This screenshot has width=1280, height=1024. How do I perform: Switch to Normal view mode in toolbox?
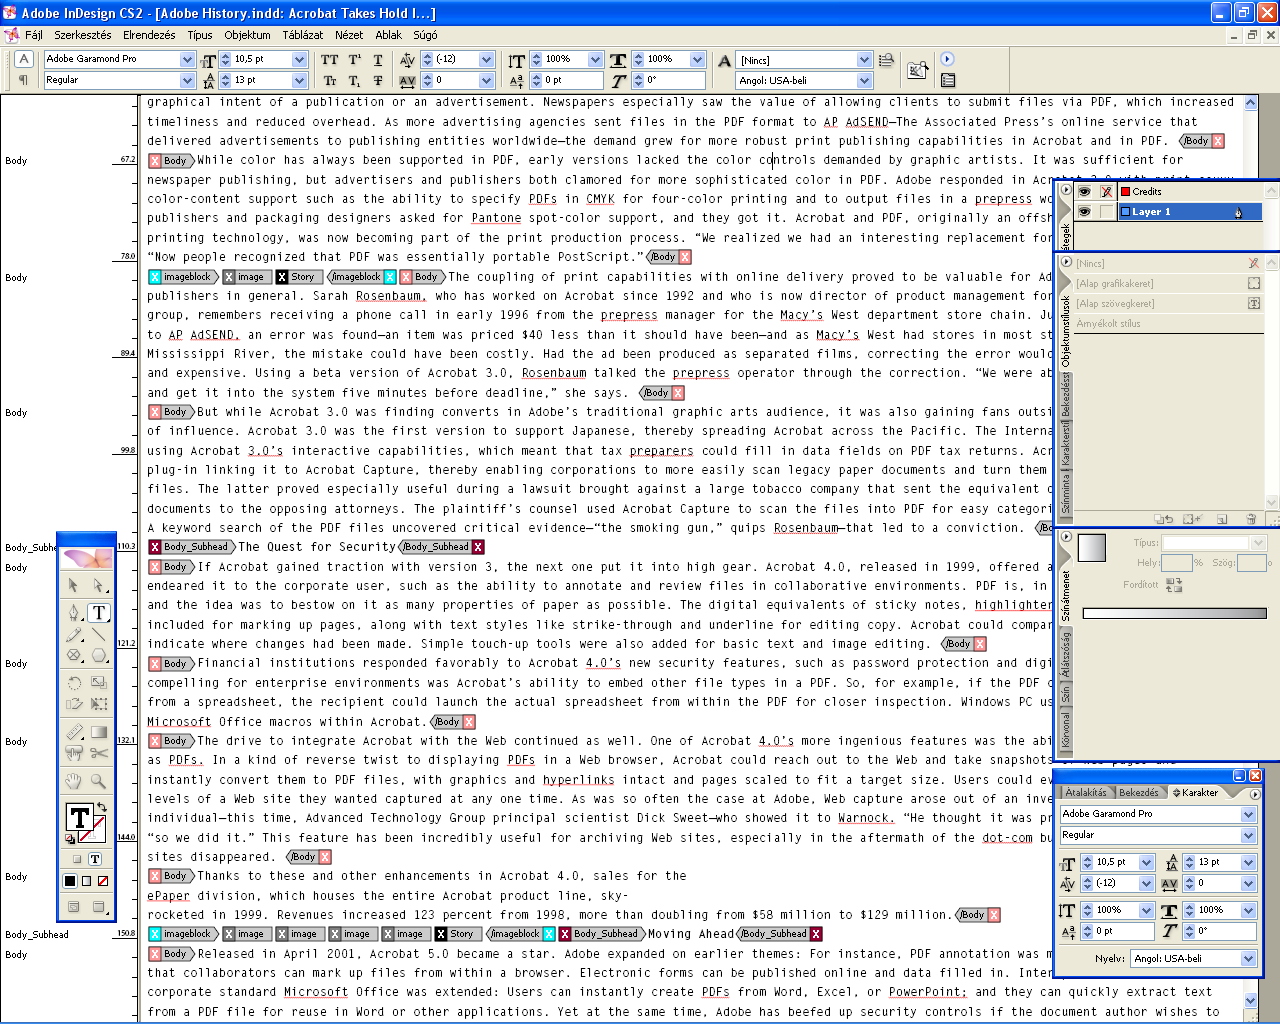[73, 907]
